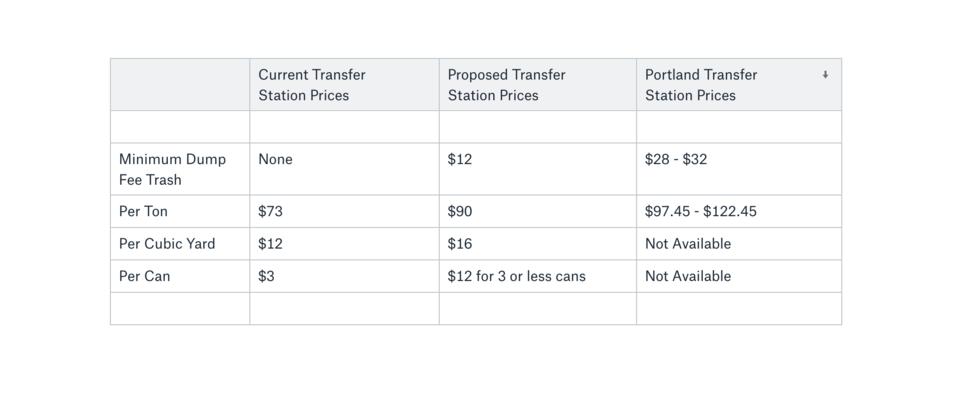Select the $90 proposed per ton cell
The height and width of the screenshot is (395, 960).
pyautogui.click(x=538, y=211)
